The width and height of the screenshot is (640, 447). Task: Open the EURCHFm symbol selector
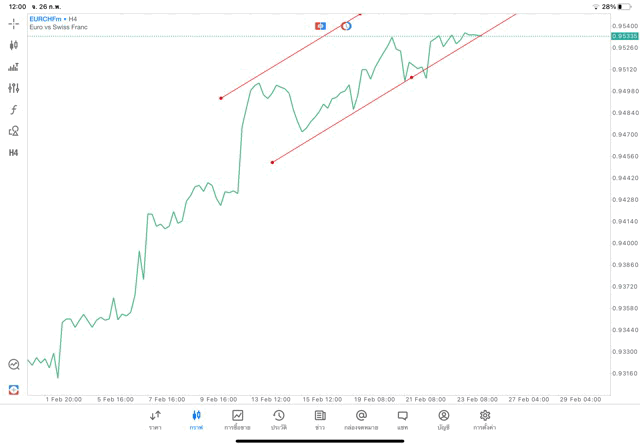pos(48,19)
